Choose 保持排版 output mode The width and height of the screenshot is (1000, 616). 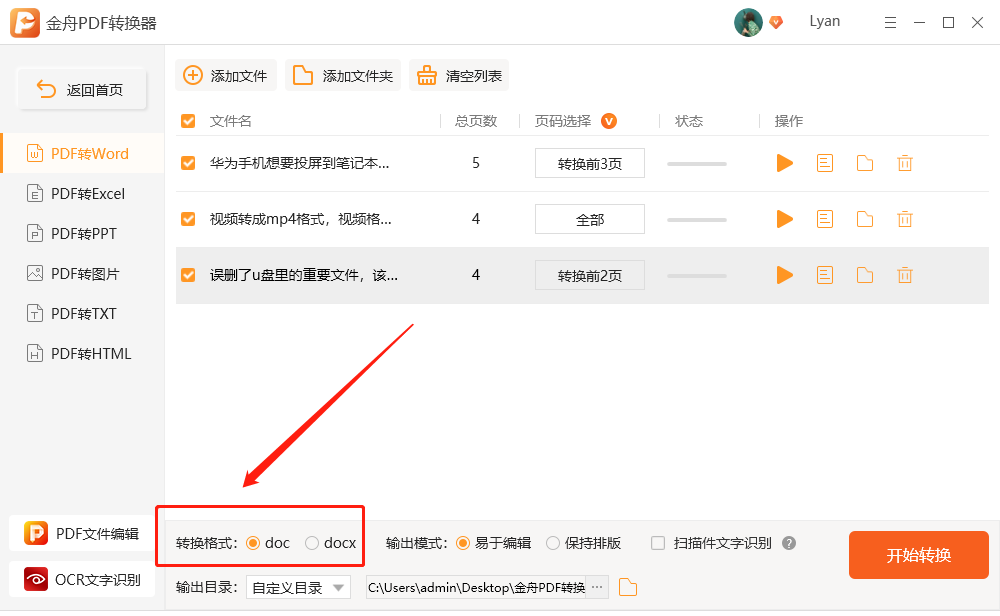pos(553,543)
